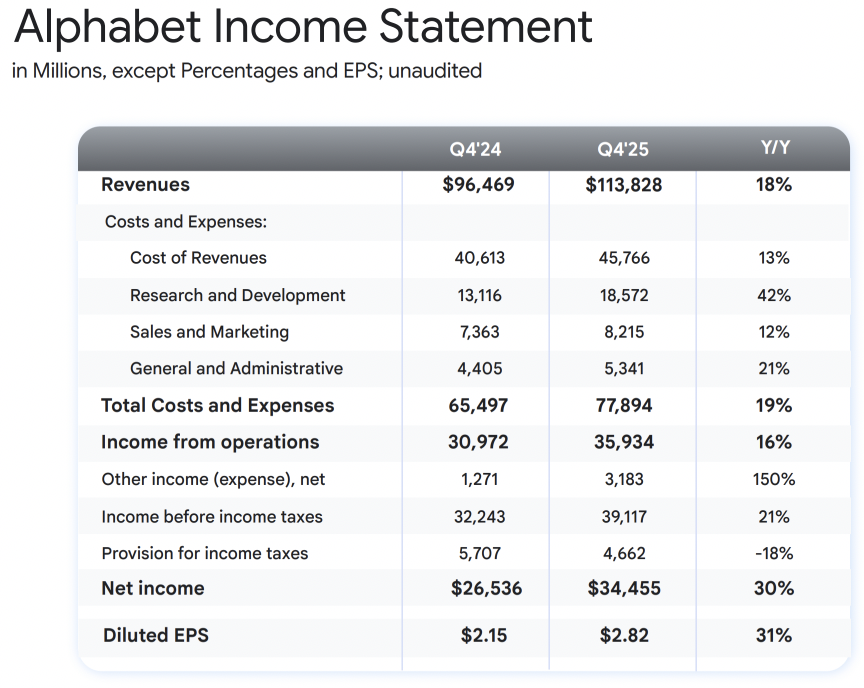This screenshot has width=864, height=688.
Task: Select the Income from operations label
Action: coord(210,442)
